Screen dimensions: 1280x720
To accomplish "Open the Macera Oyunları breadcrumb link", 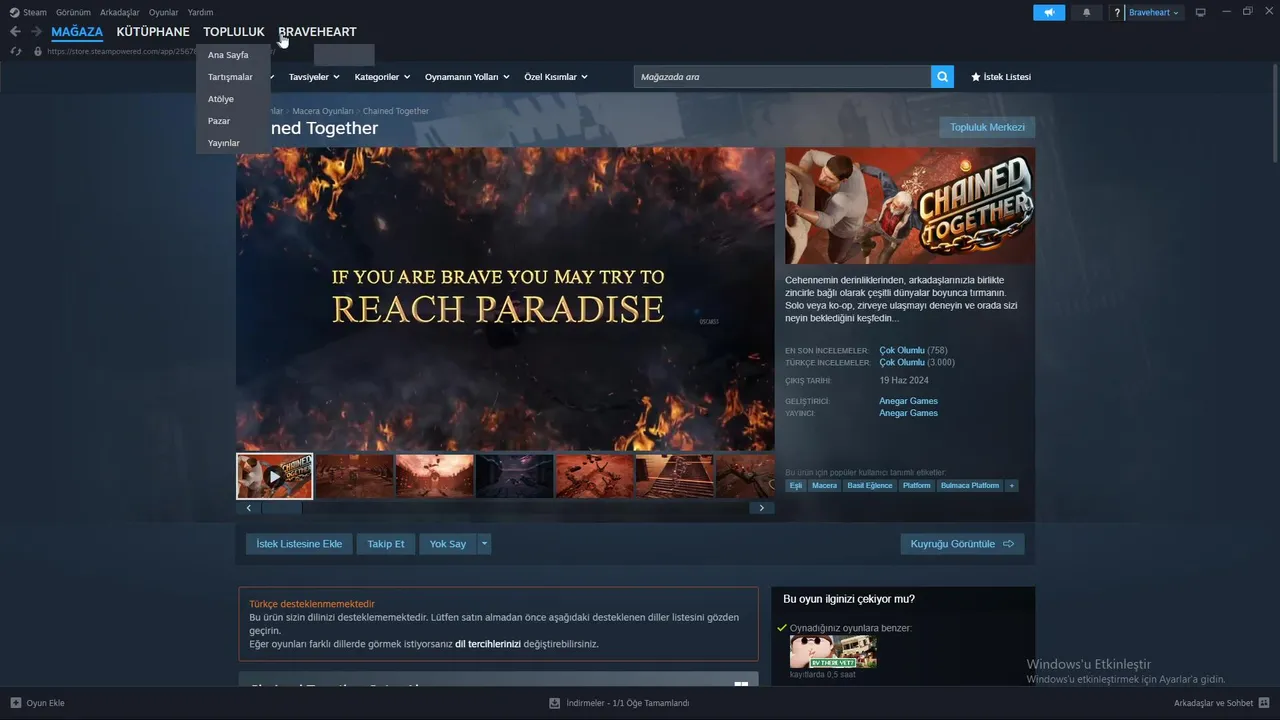I will tap(323, 111).
